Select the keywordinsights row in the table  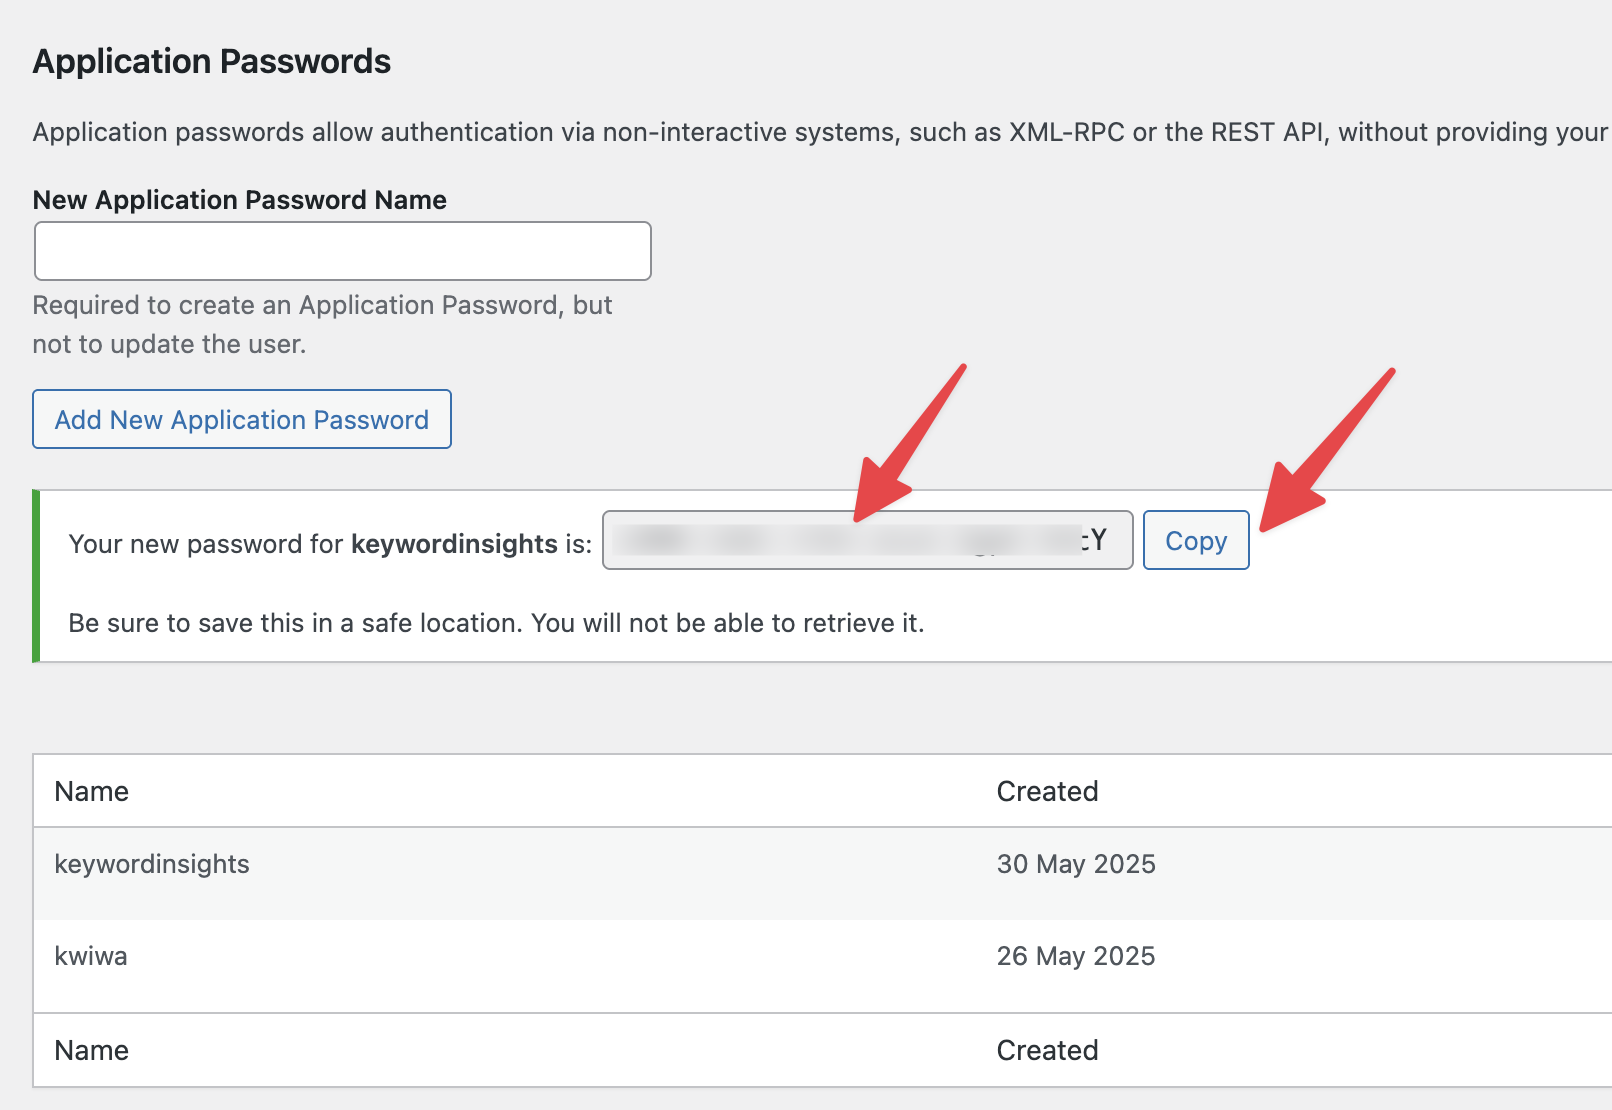(152, 864)
